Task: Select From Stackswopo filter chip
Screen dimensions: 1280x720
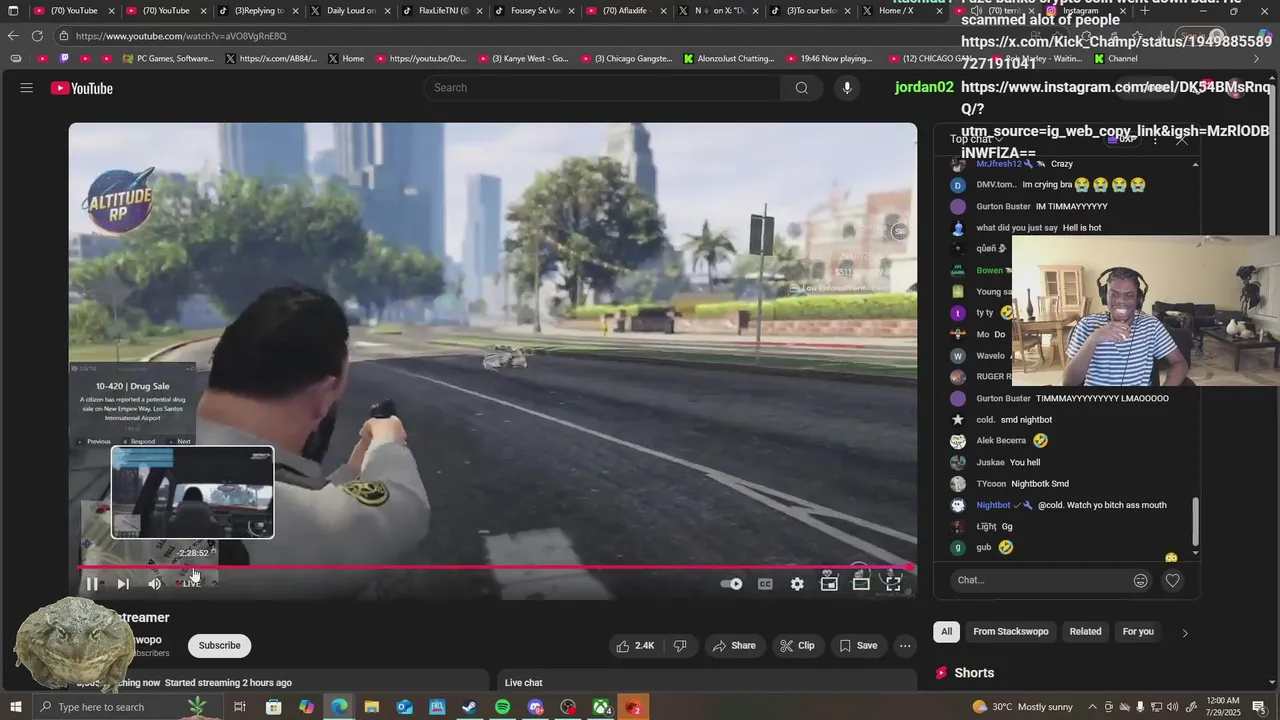Action: [x=1011, y=632]
